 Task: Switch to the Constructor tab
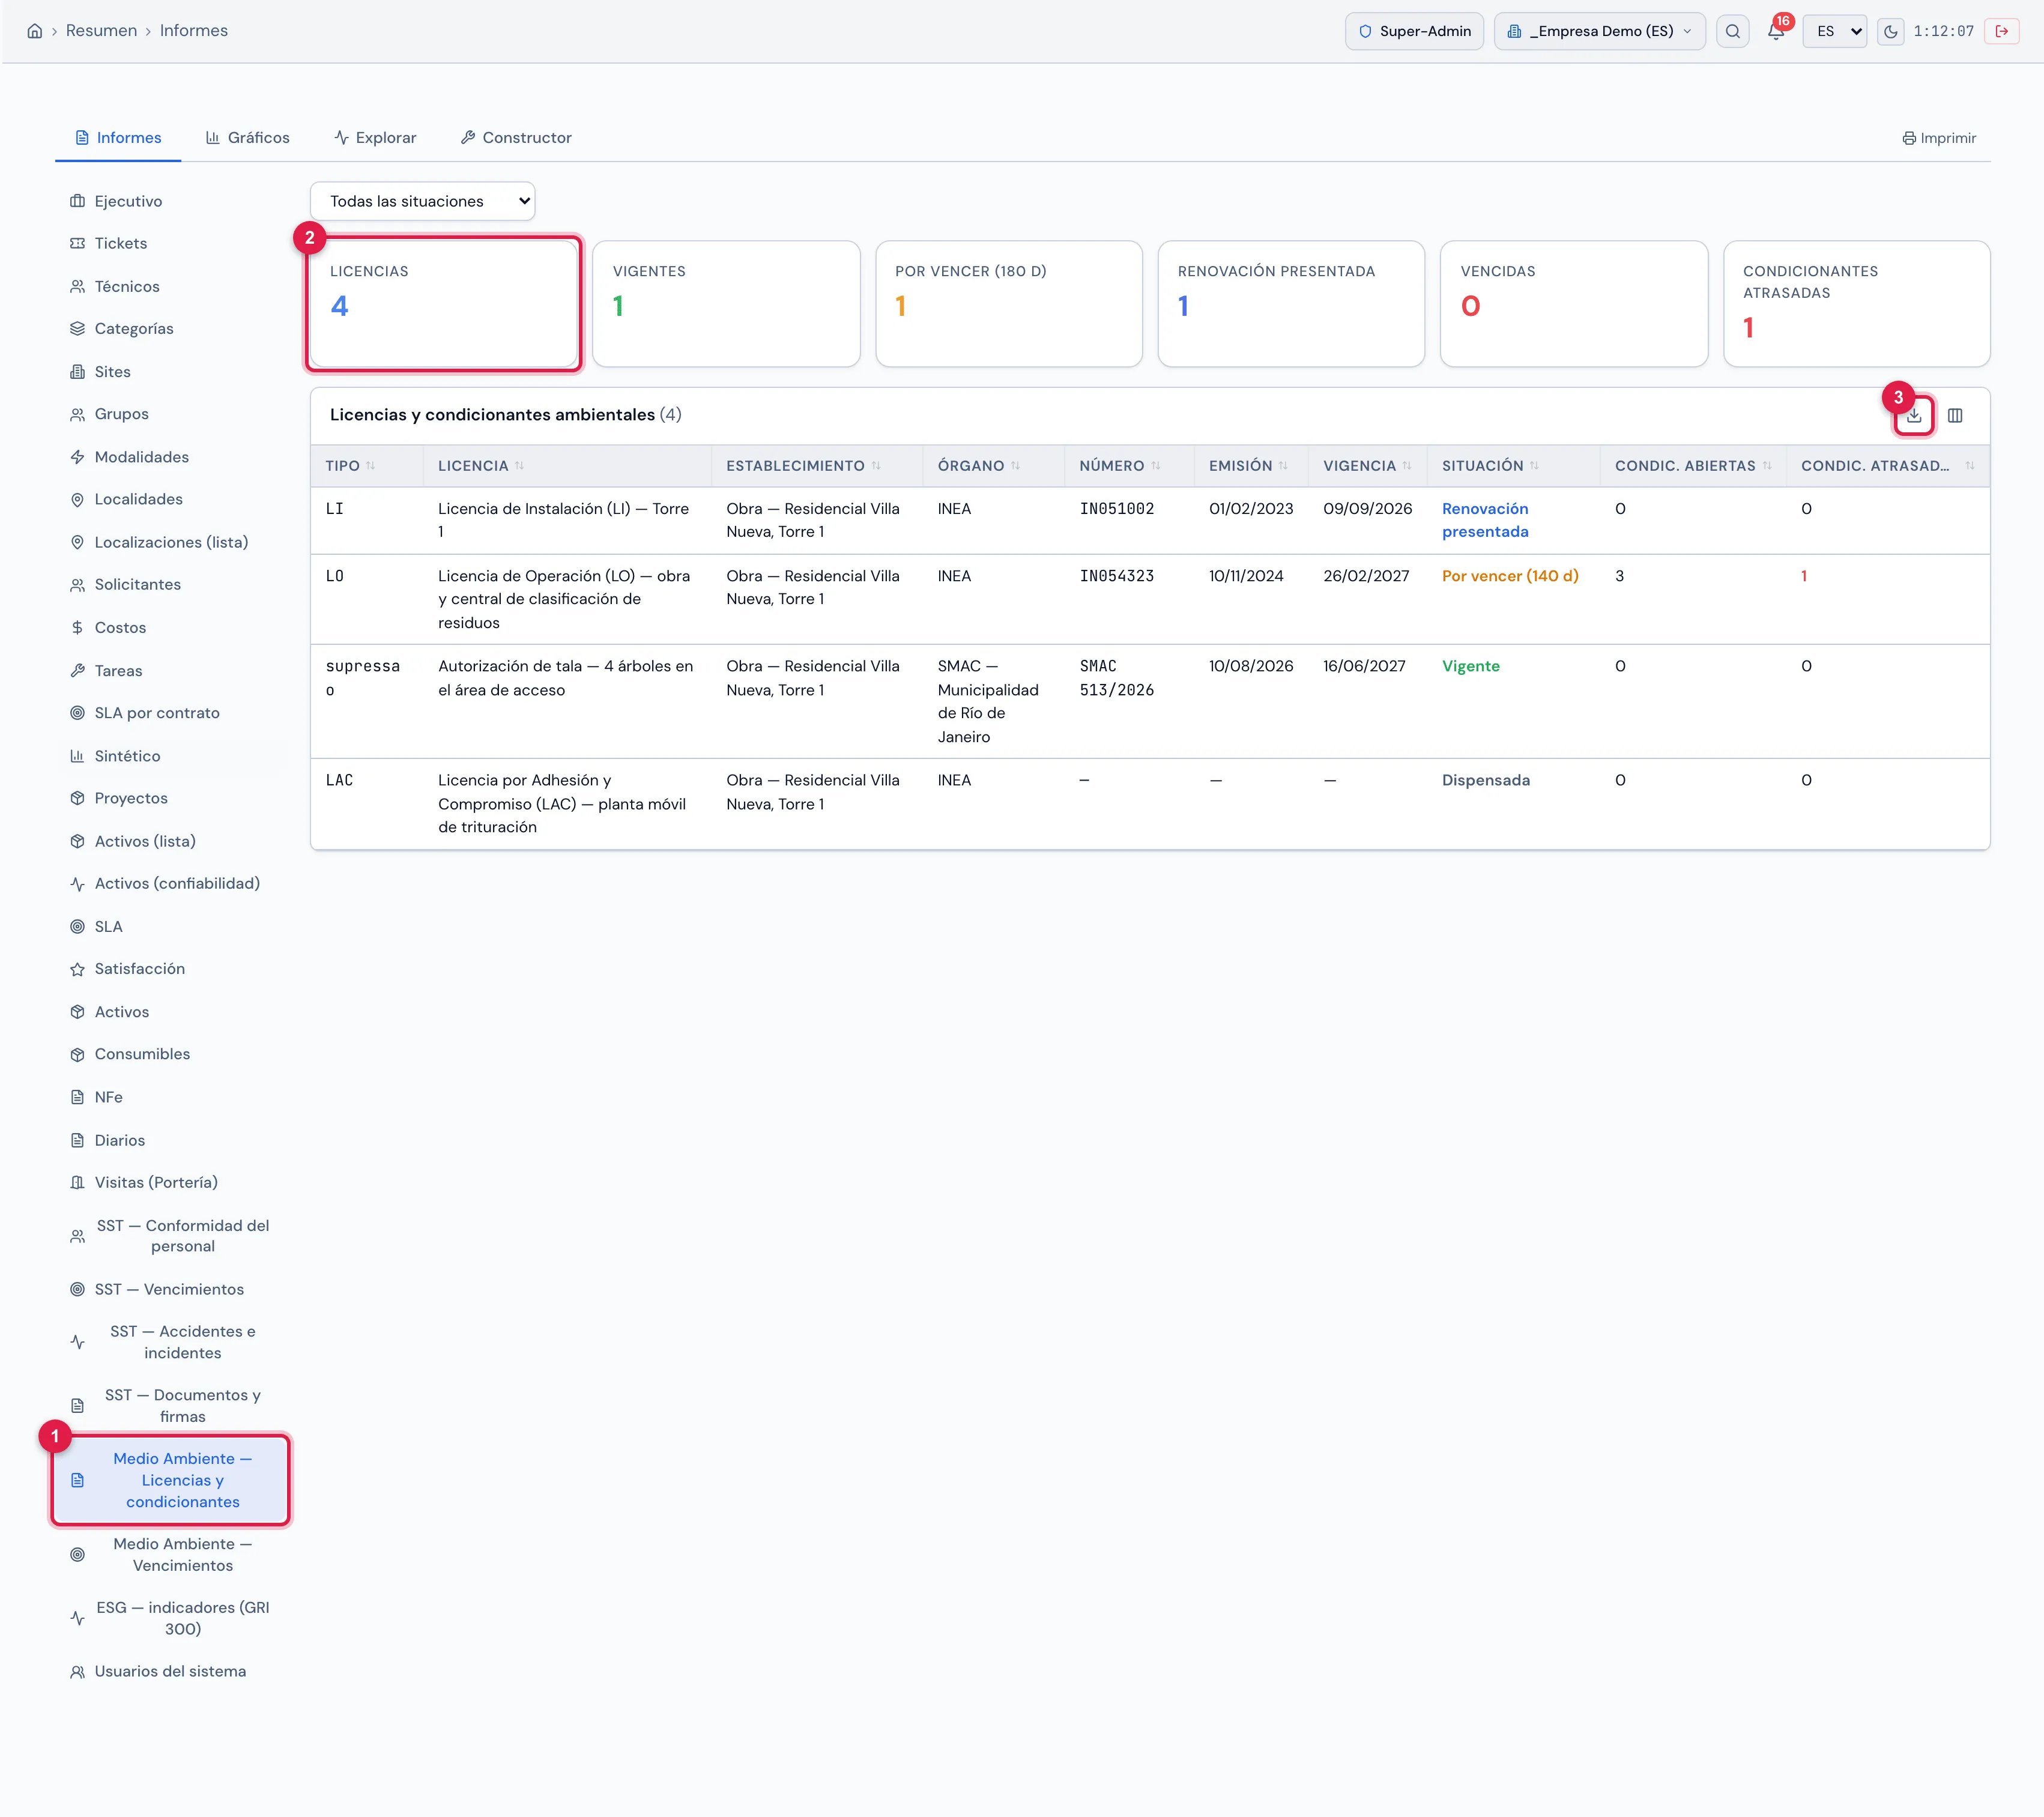(x=516, y=138)
